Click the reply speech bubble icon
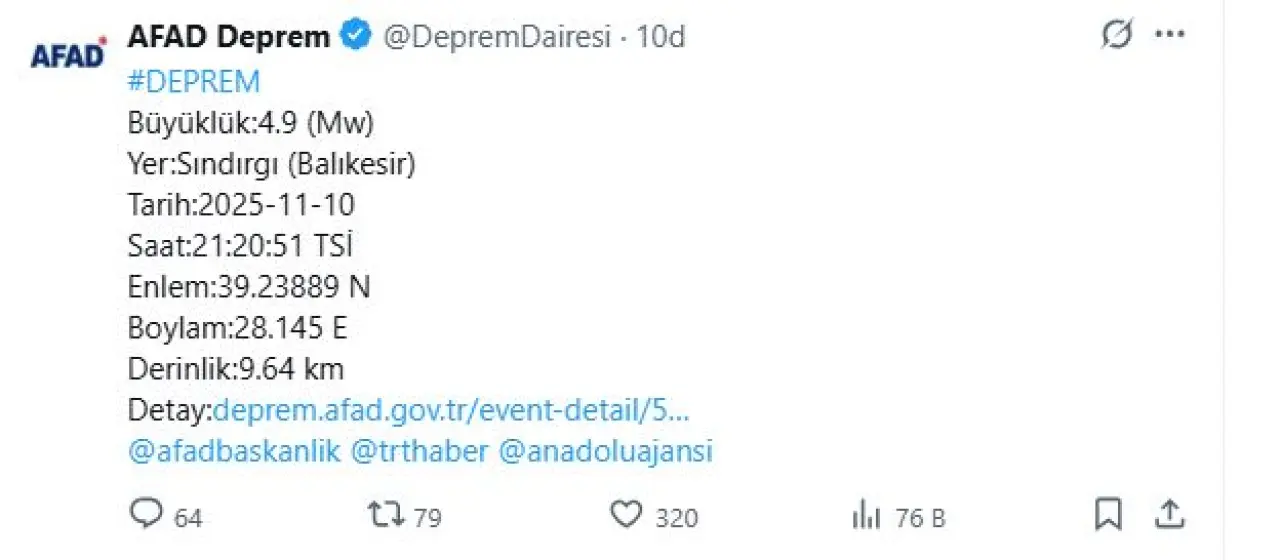Viewport: 1280px width, 560px height. pyautogui.click(x=146, y=514)
